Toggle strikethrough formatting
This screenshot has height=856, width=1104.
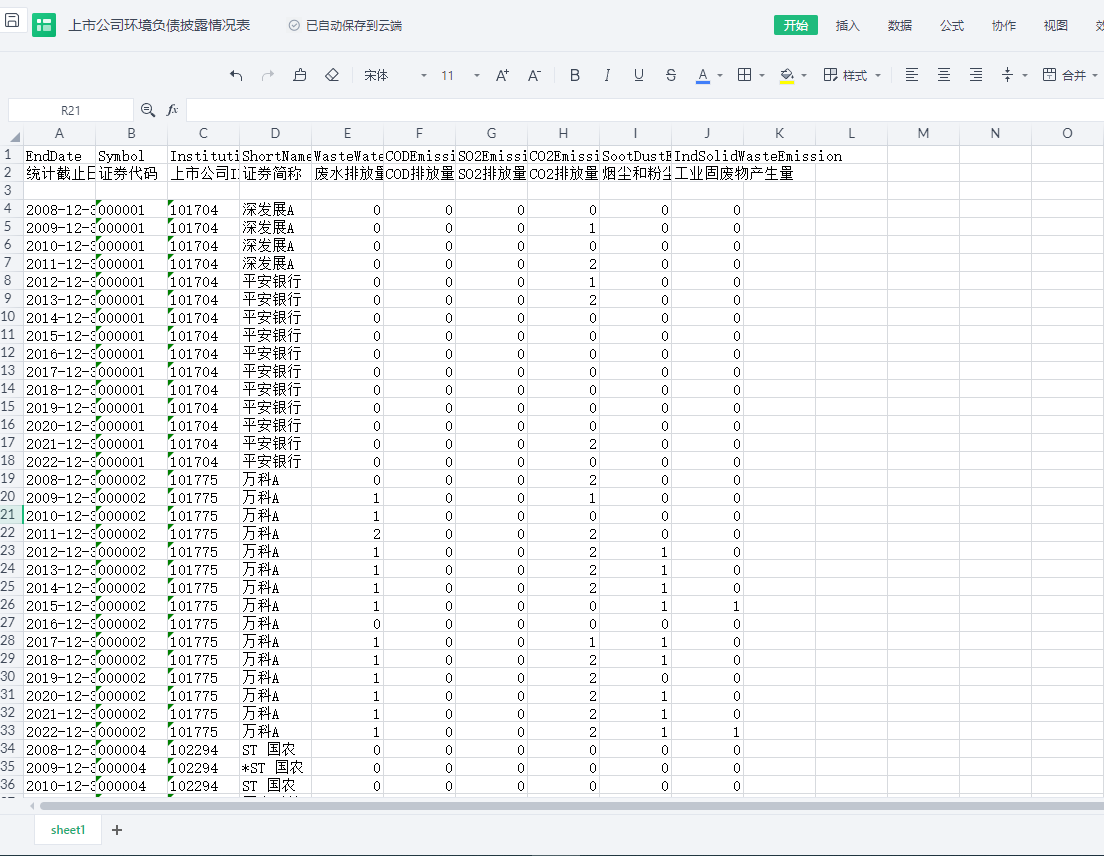click(x=671, y=75)
